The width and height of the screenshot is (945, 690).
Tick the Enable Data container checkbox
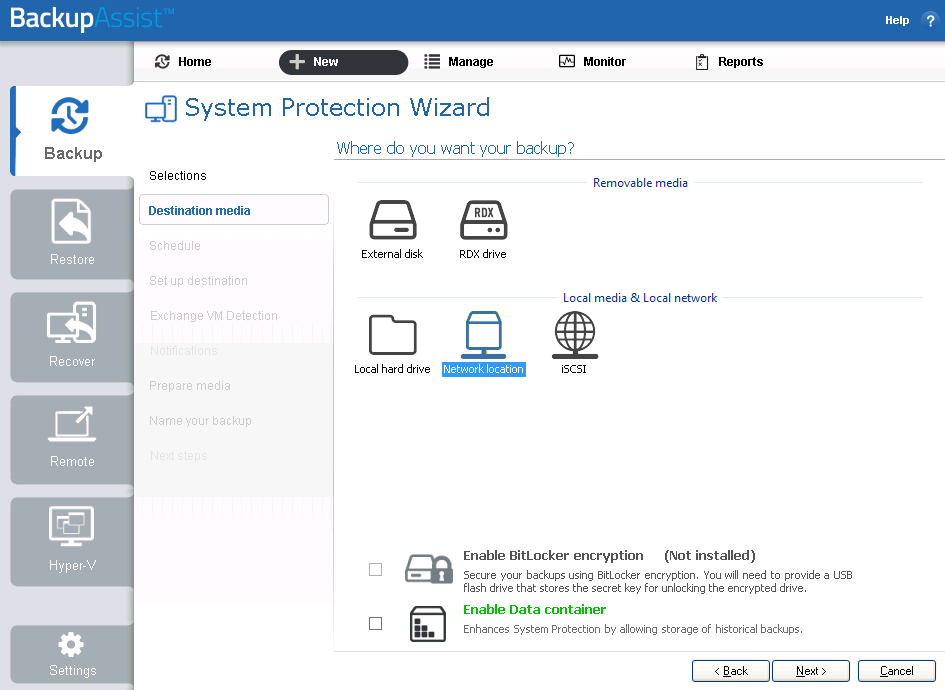pyautogui.click(x=375, y=624)
